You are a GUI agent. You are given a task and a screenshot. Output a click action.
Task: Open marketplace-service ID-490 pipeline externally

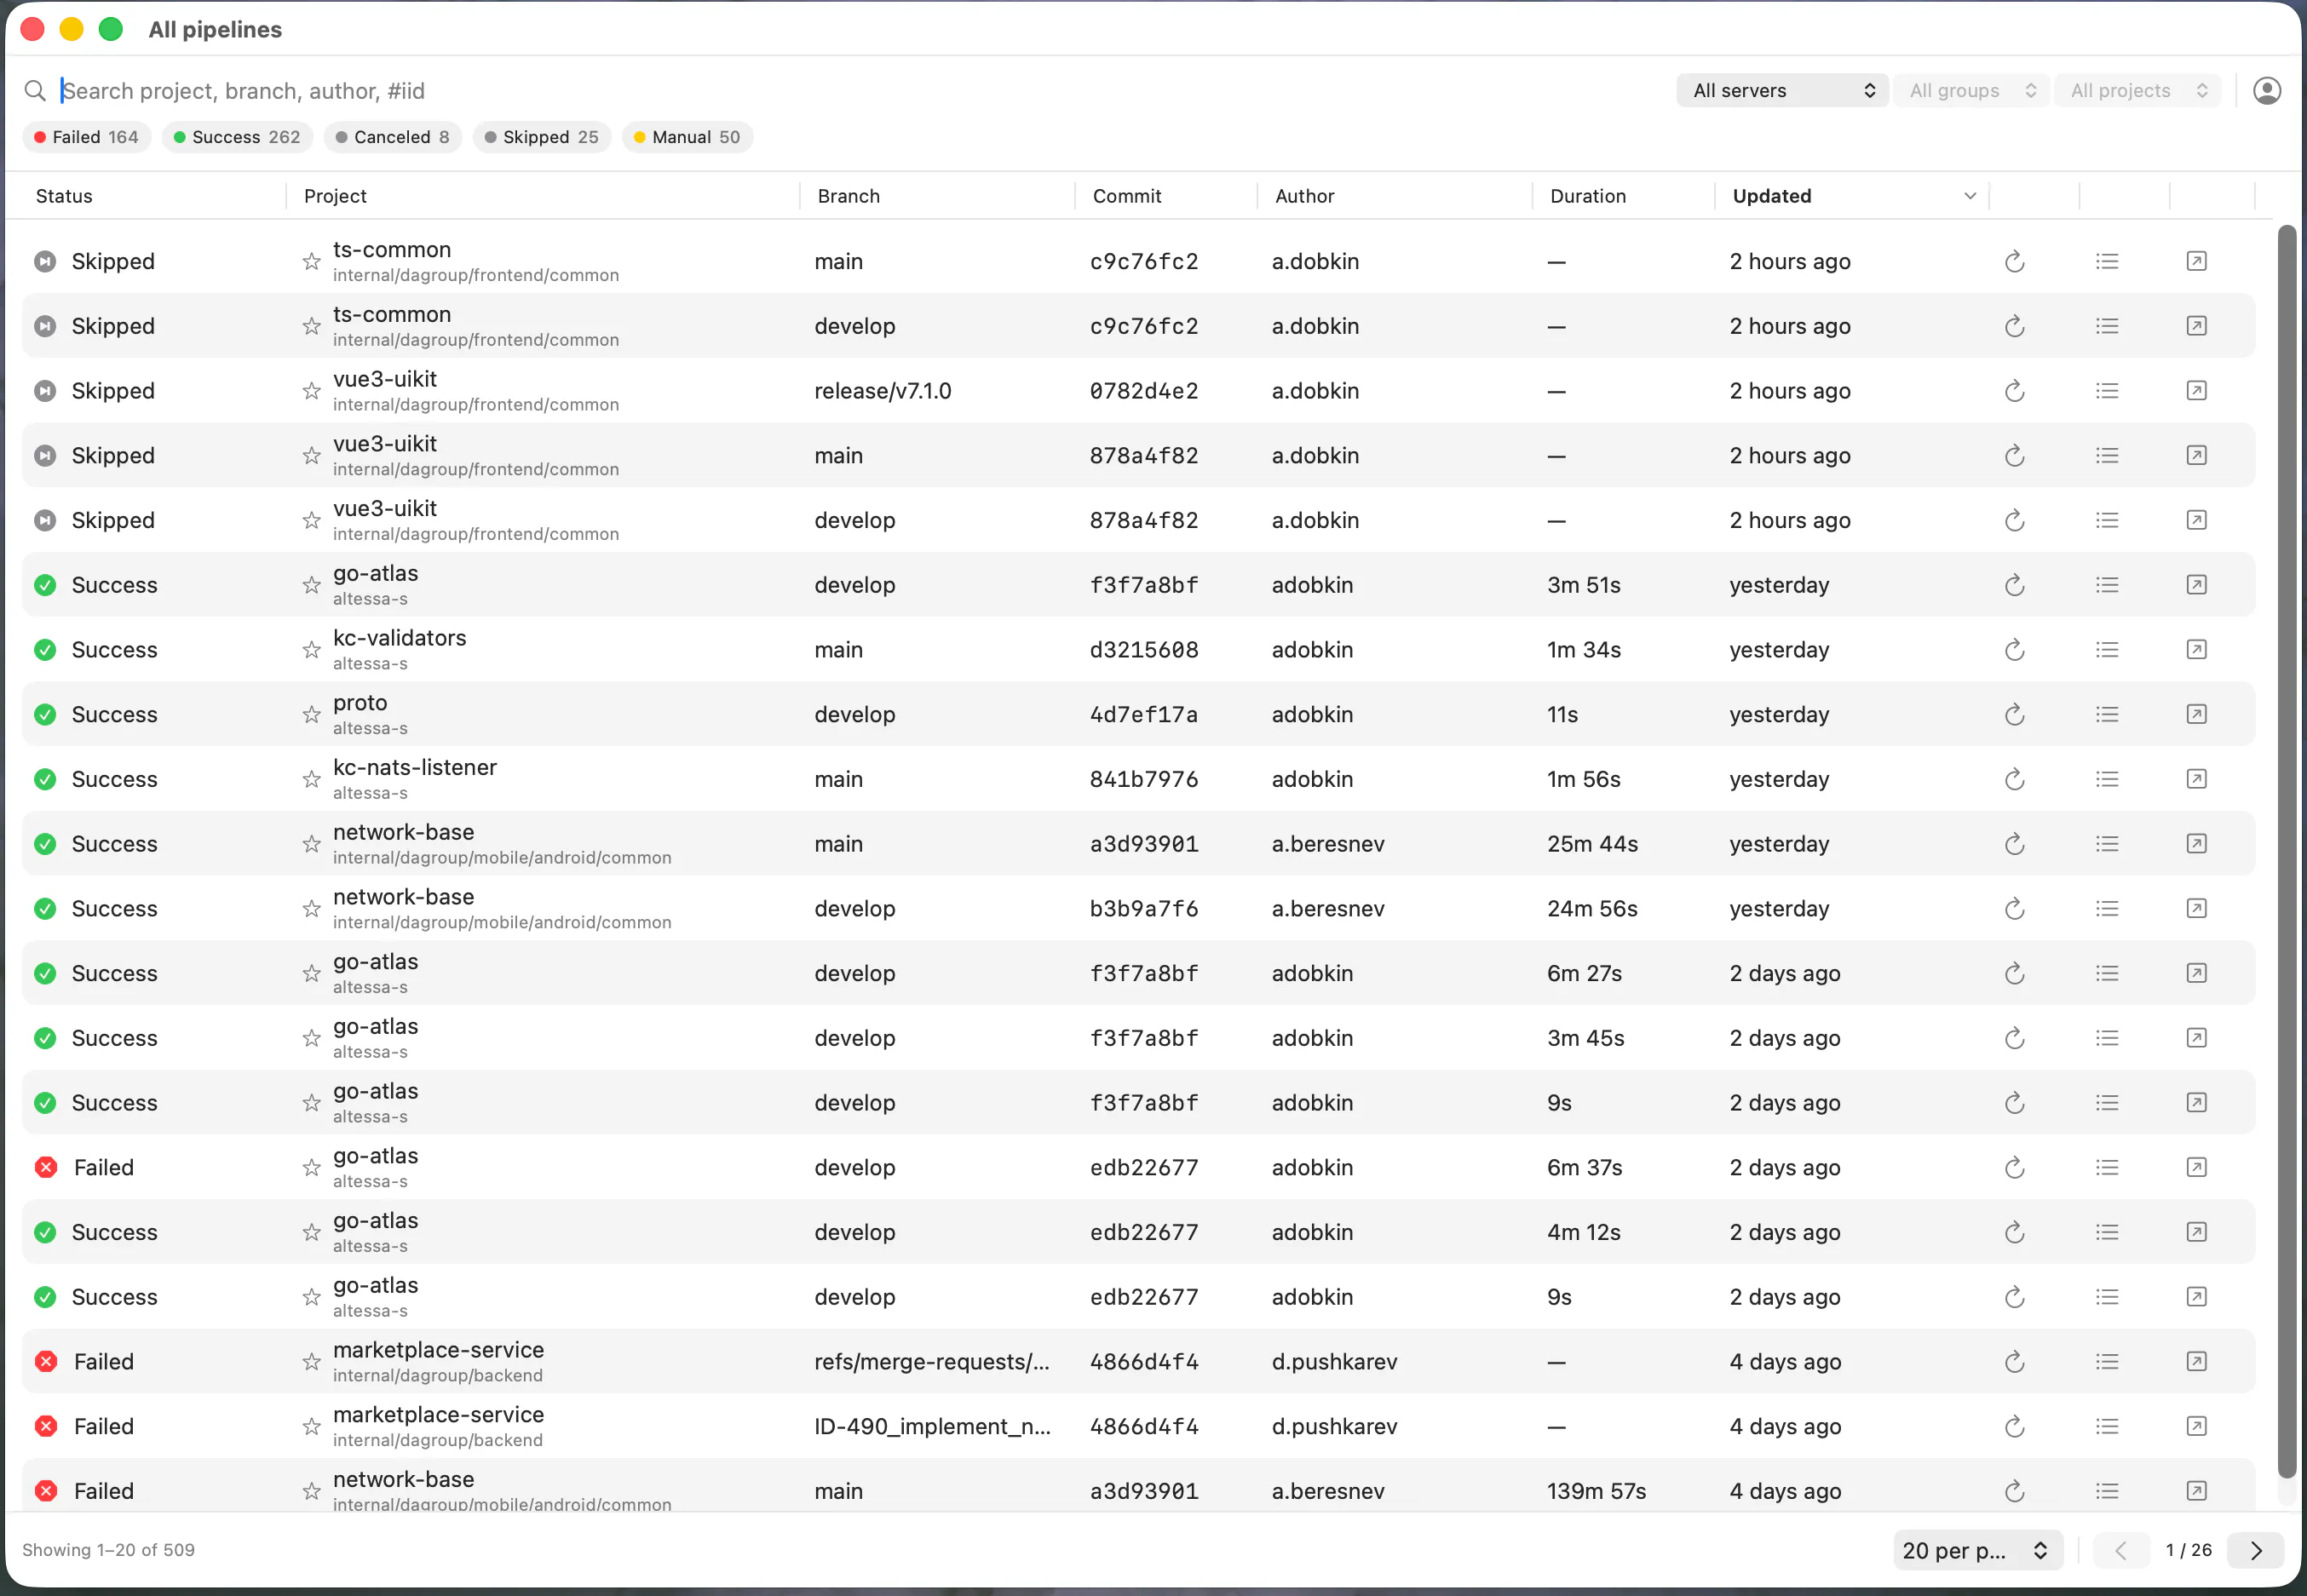click(2196, 1427)
